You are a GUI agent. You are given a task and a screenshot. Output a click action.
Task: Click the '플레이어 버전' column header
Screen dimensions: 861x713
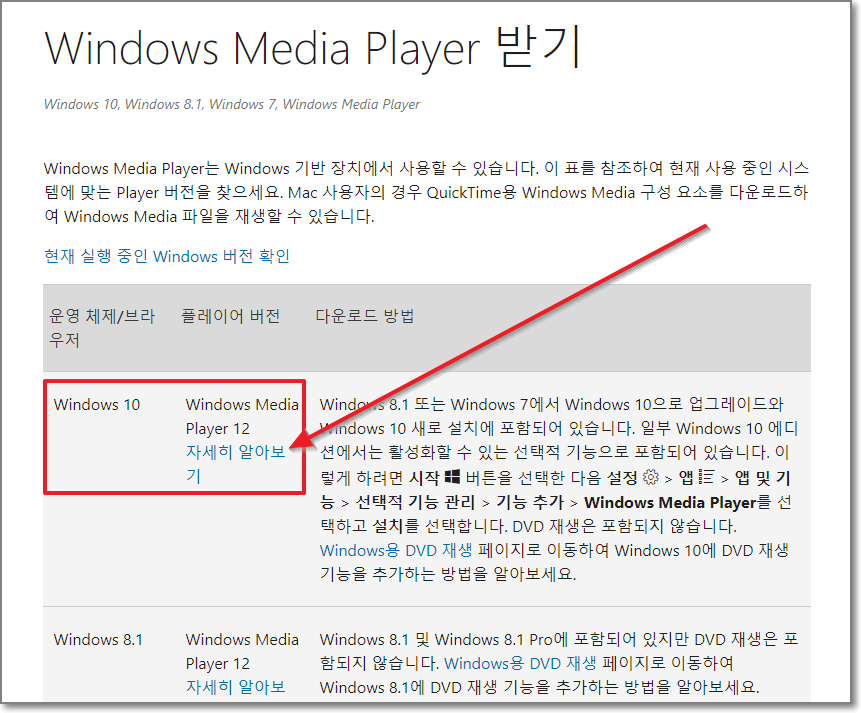pos(231,316)
